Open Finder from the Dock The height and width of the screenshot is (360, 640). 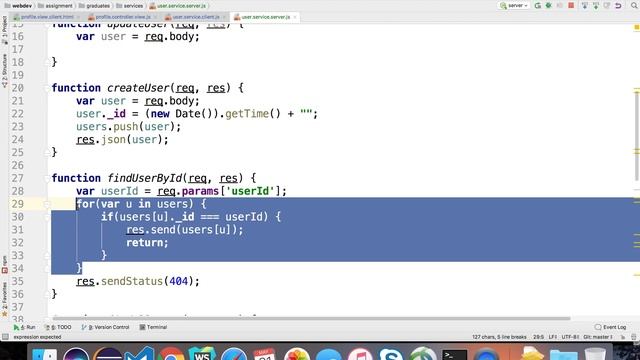(44, 354)
